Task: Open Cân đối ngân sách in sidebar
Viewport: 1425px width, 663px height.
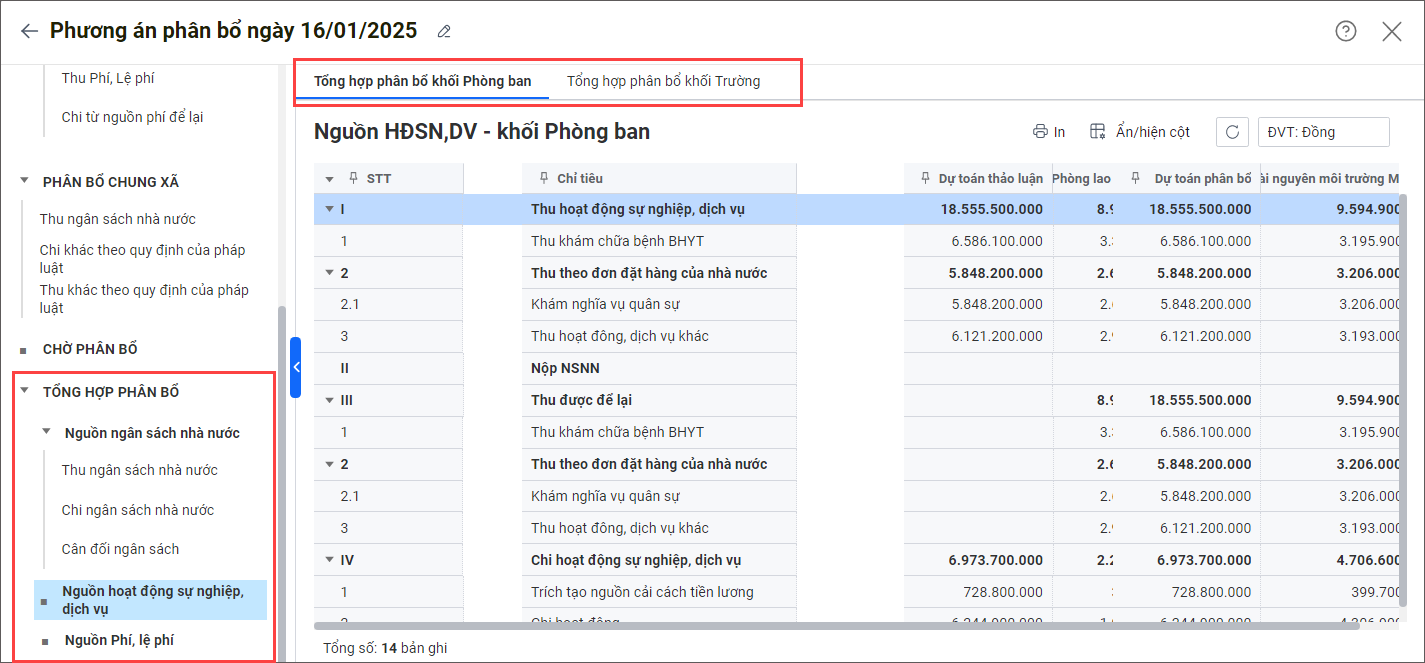Action: pos(120,549)
